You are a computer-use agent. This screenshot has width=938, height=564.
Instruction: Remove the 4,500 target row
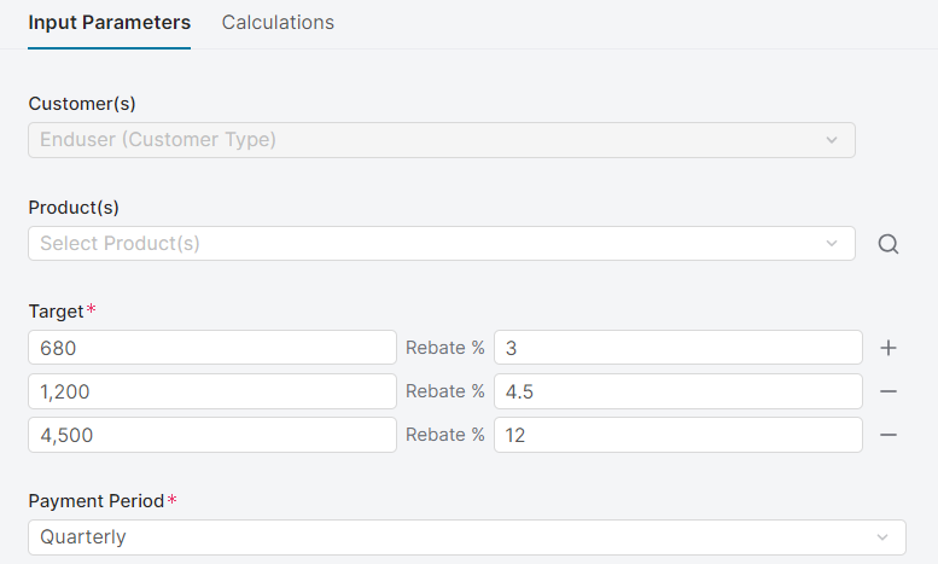(x=888, y=435)
